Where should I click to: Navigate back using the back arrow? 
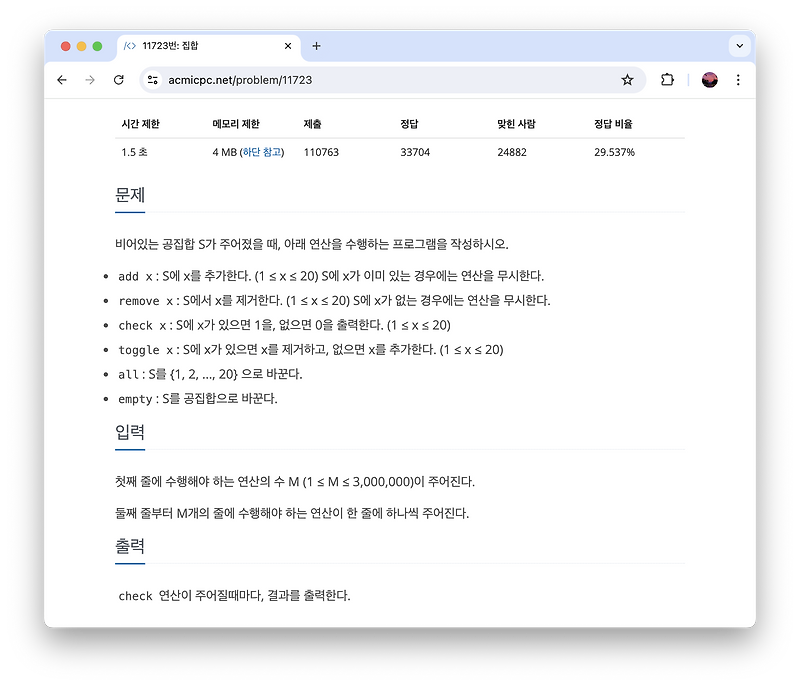tap(61, 81)
